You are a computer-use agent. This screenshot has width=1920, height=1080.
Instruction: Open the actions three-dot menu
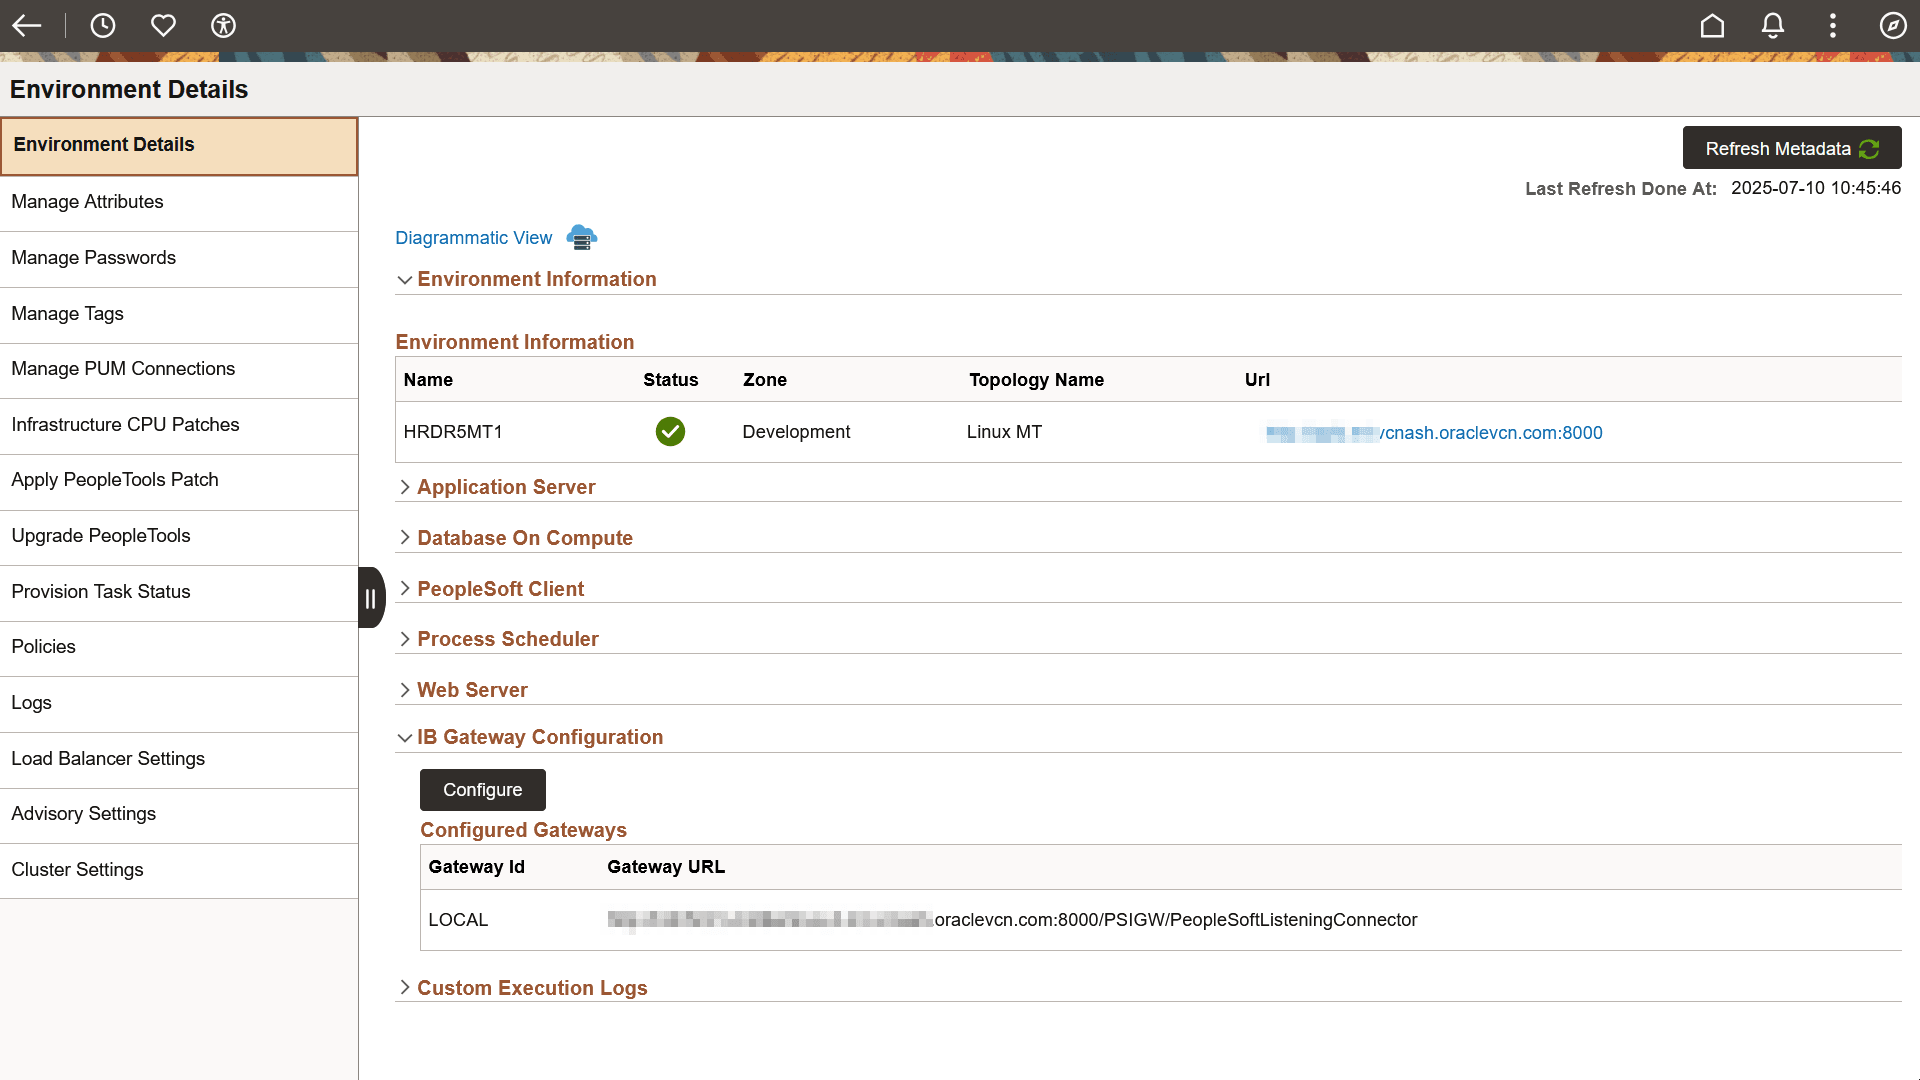point(1832,26)
